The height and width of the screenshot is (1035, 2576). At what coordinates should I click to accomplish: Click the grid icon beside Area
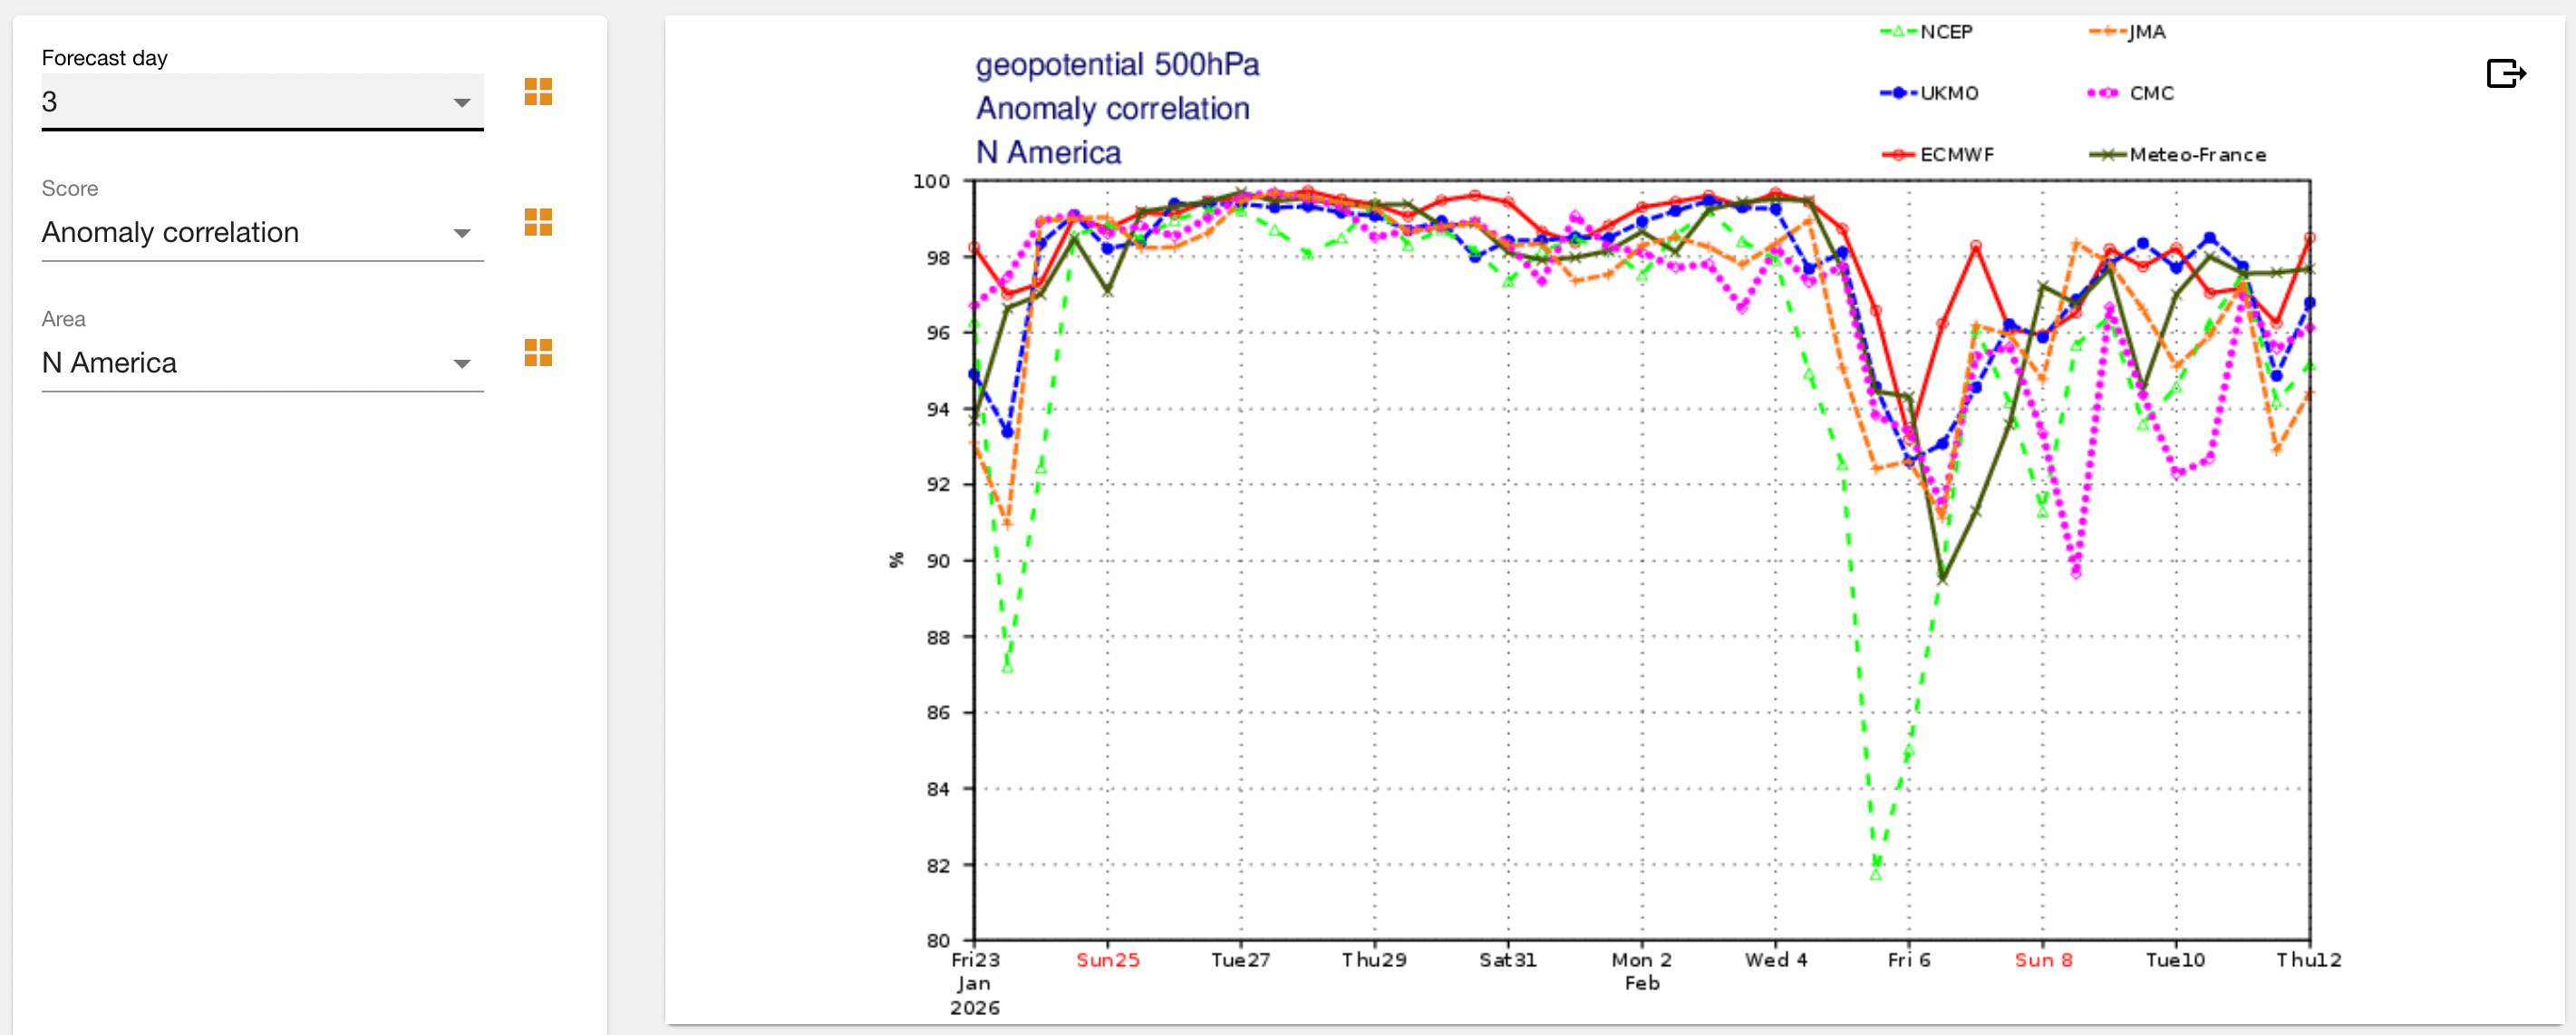tap(538, 352)
